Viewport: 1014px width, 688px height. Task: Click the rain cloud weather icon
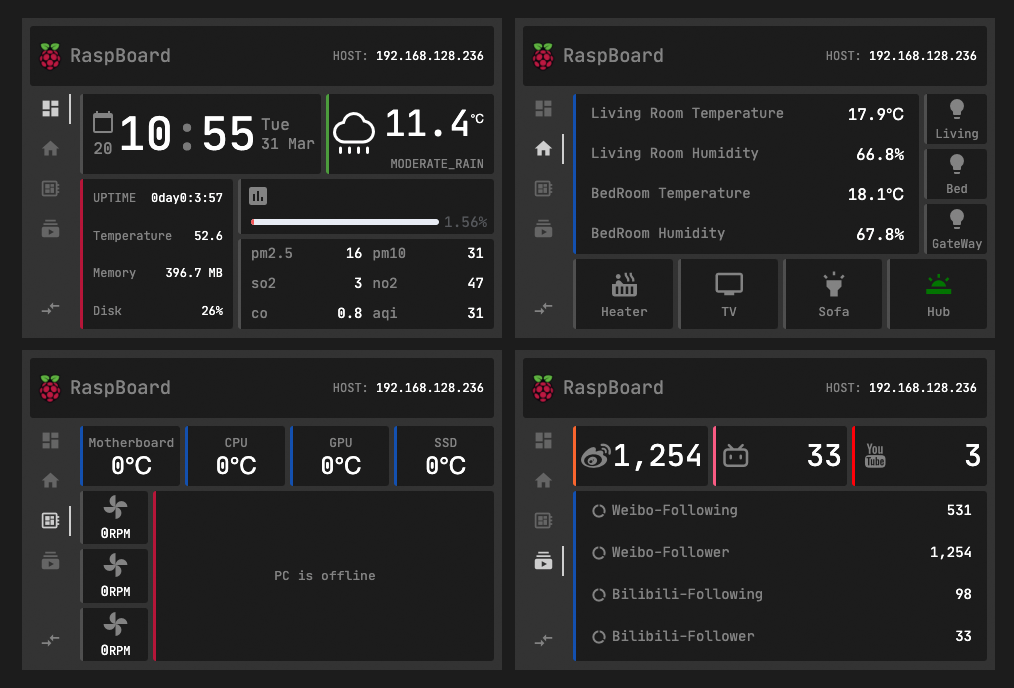[x=354, y=131]
